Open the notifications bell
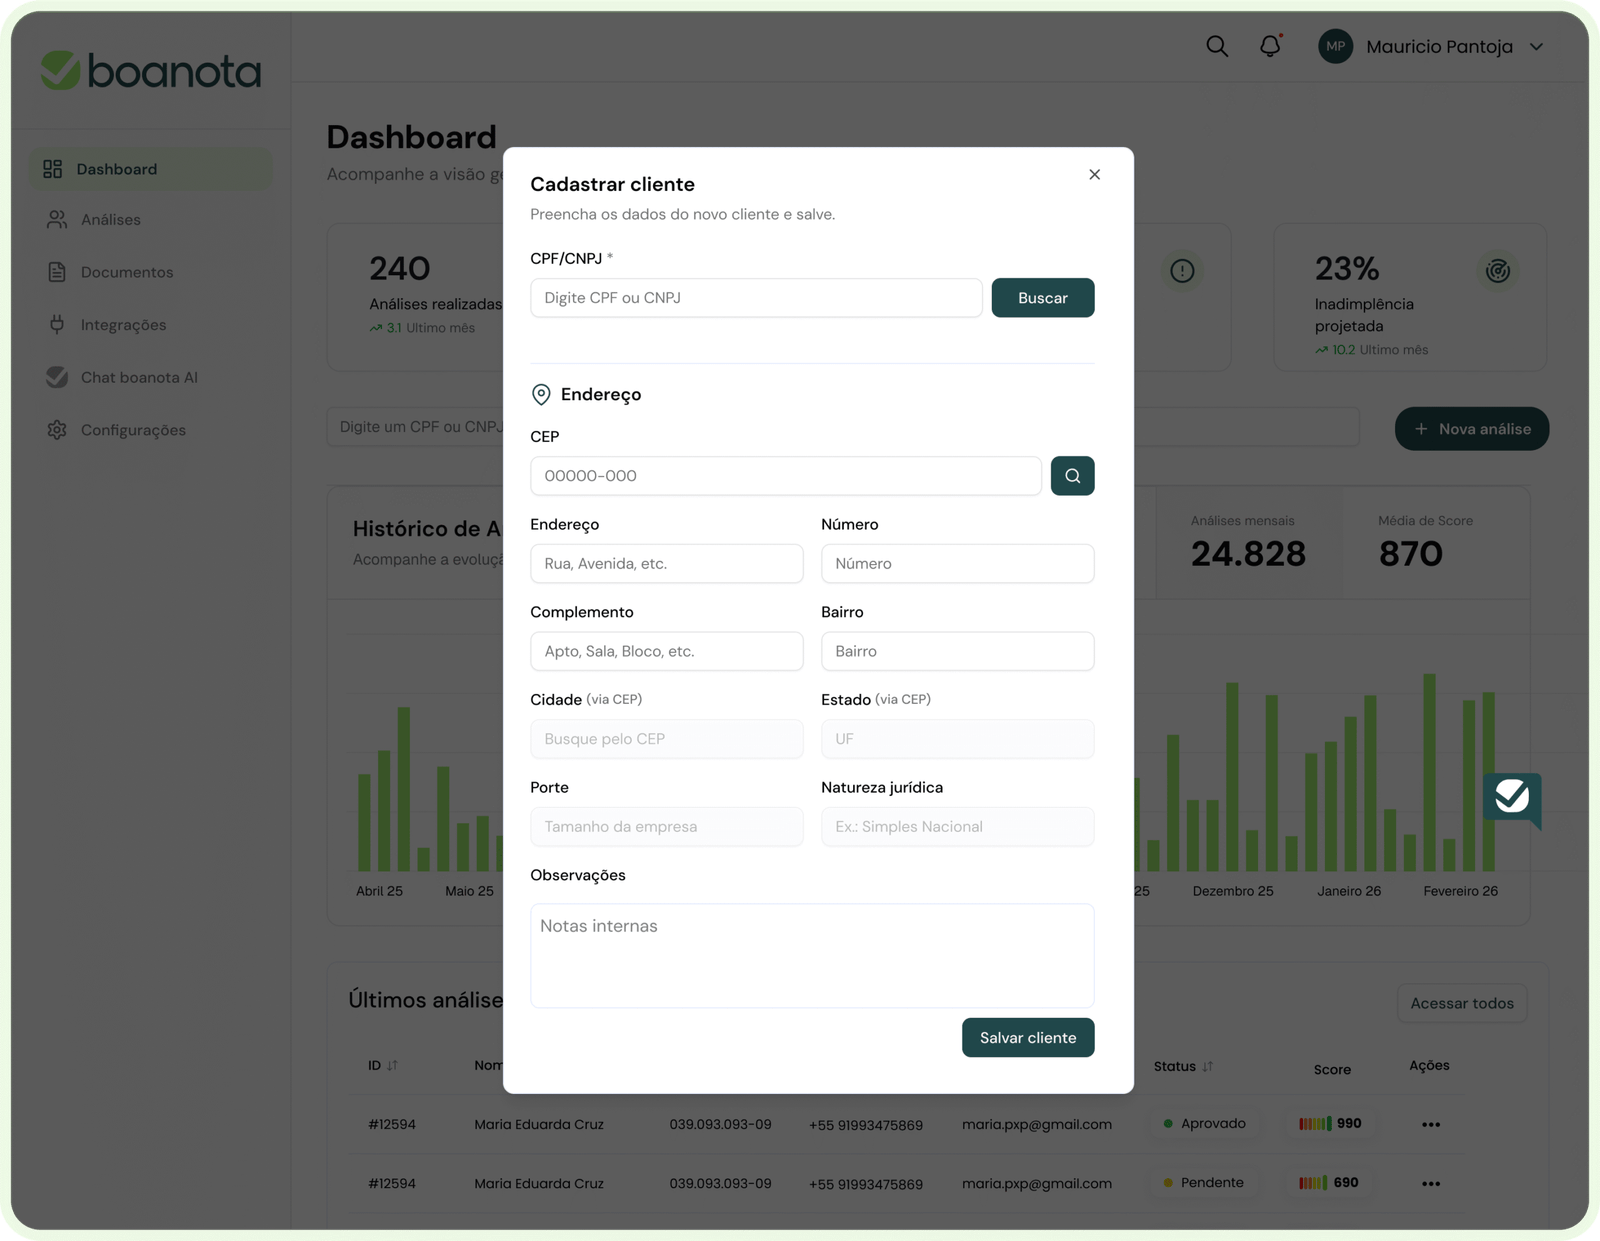Screen dimensions: 1600x1241 [x=1270, y=47]
